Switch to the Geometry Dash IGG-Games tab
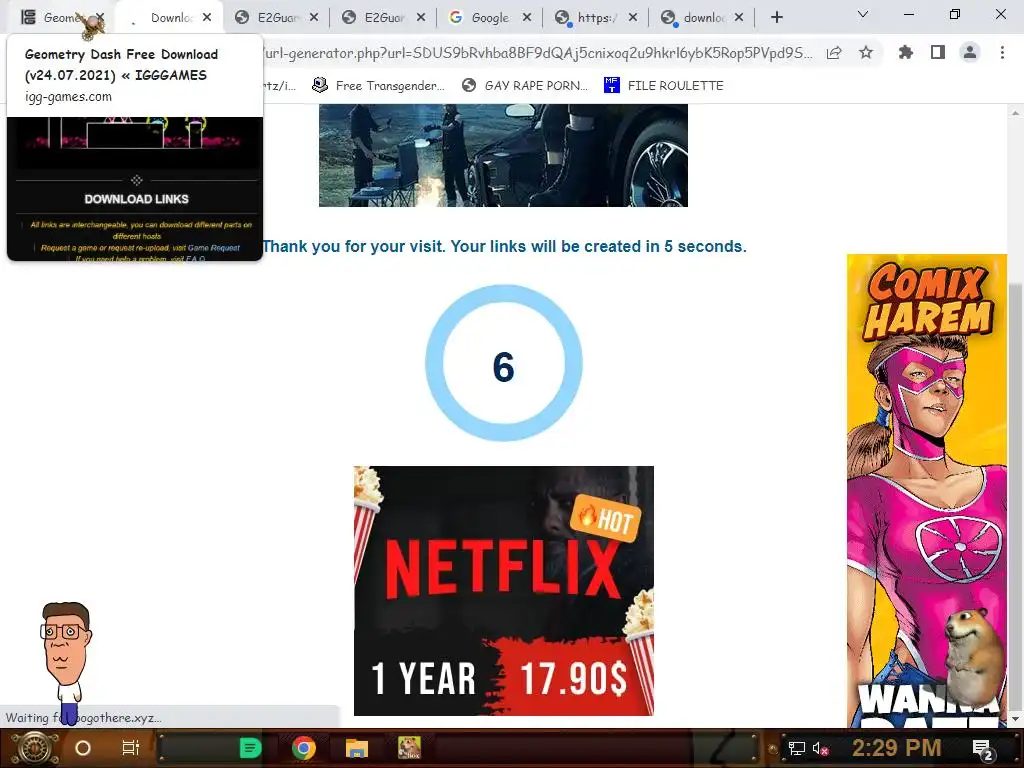This screenshot has width=1024, height=768. tap(60, 18)
